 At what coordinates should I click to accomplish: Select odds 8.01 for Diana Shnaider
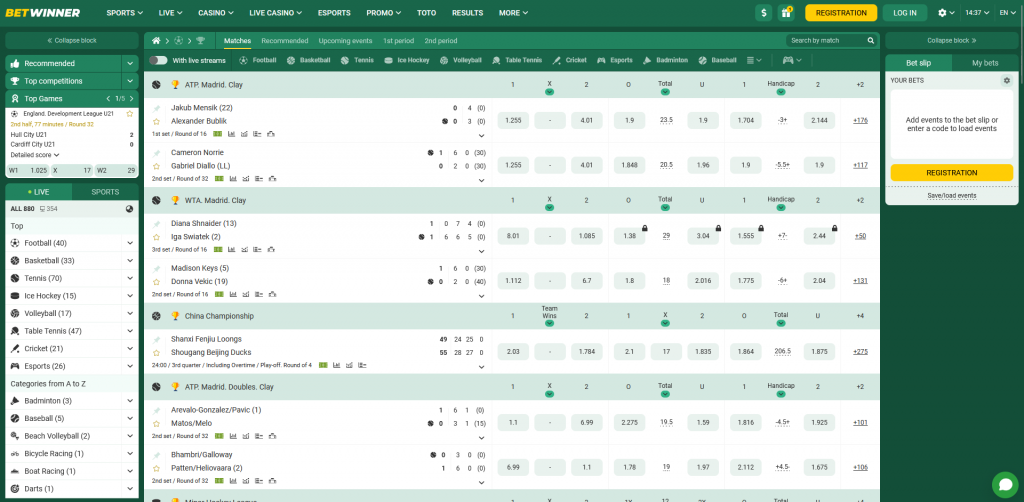[513, 236]
